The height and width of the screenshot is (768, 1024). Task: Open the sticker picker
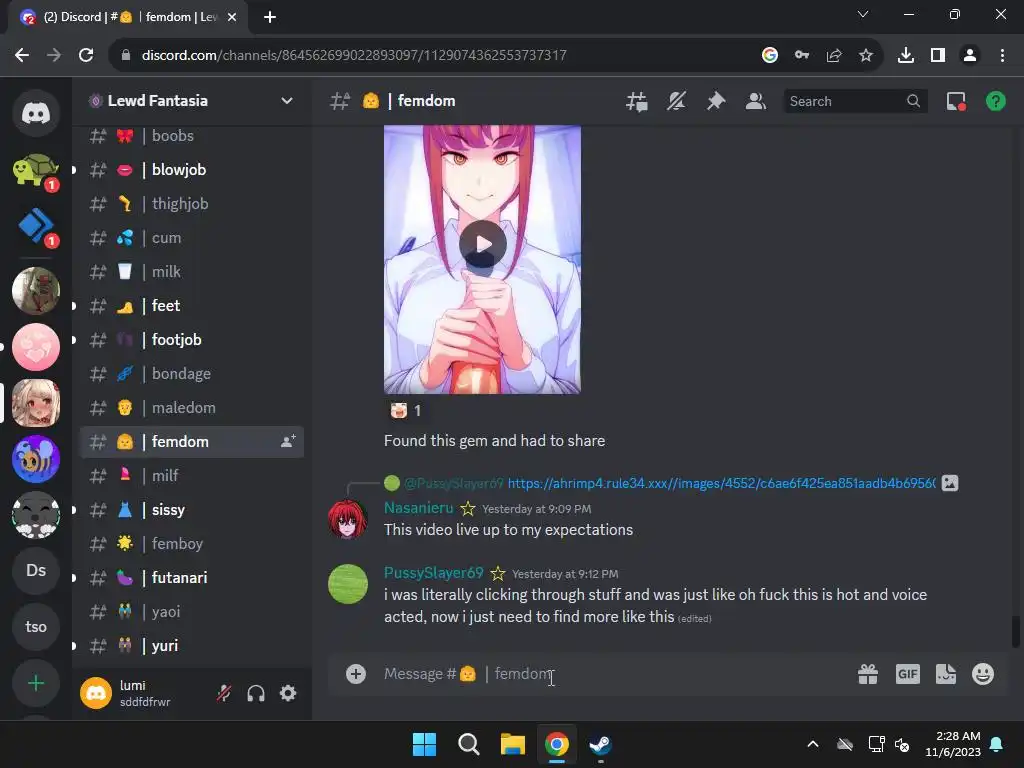[946, 673]
